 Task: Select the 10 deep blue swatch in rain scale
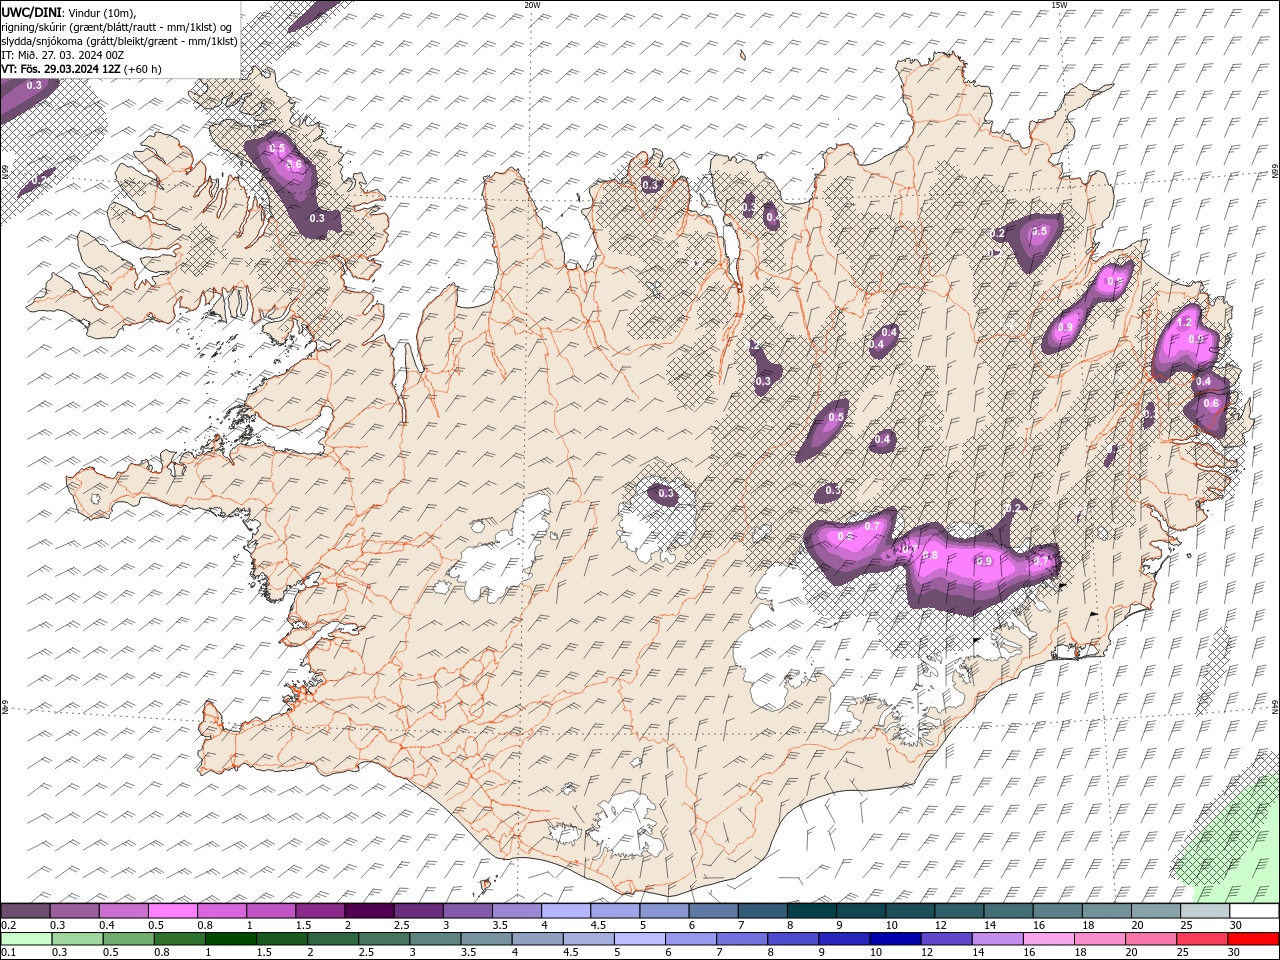click(x=895, y=939)
